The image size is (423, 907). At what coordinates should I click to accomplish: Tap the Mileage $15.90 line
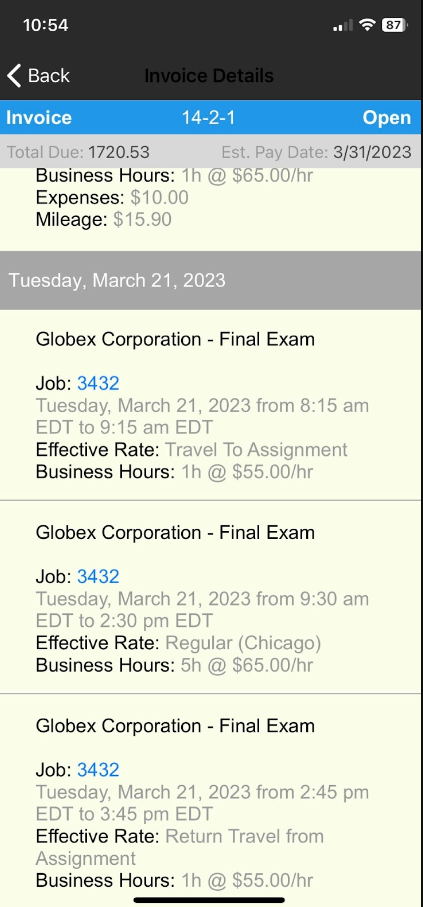[104, 220]
